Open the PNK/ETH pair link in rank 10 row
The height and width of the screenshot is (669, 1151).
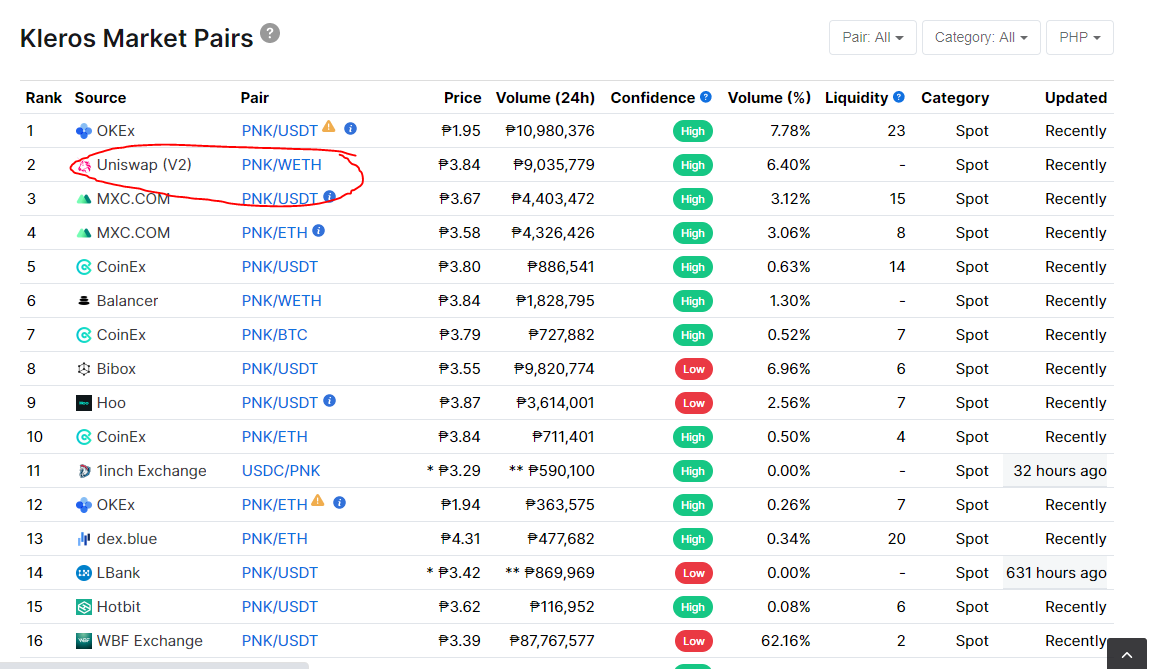pos(275,438)
